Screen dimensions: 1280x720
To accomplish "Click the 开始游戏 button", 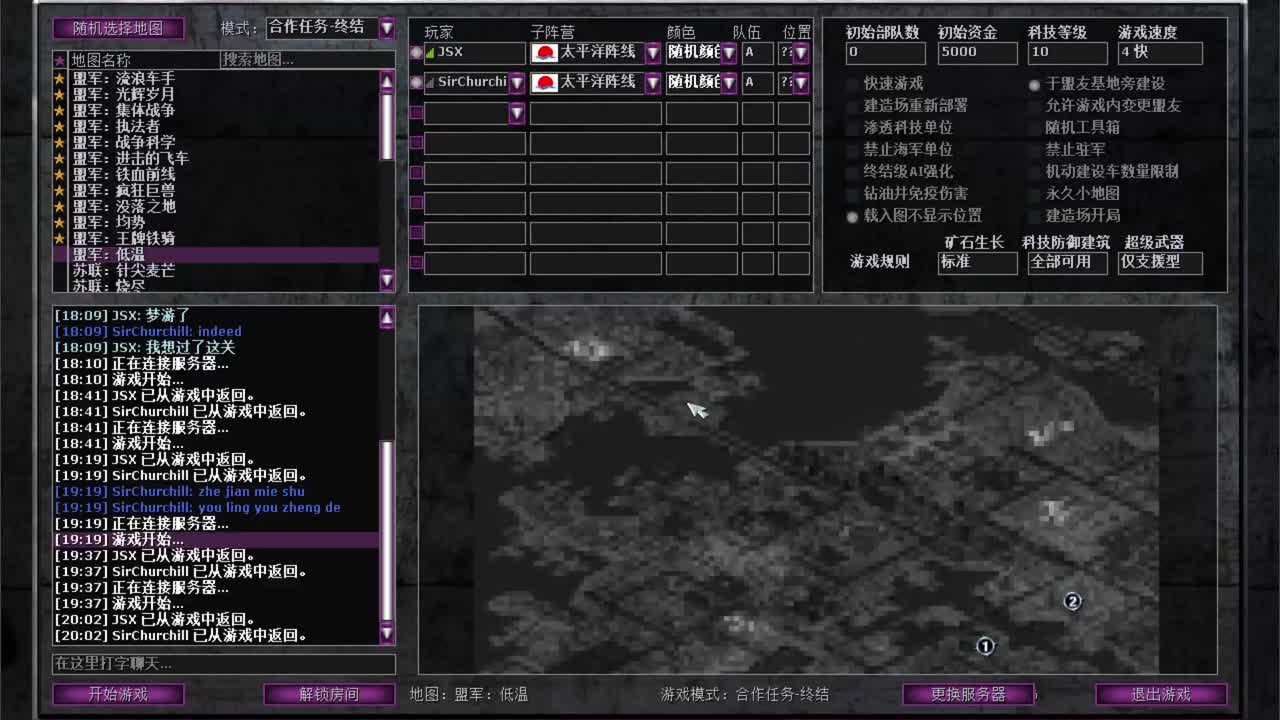I will pos(118,694).
